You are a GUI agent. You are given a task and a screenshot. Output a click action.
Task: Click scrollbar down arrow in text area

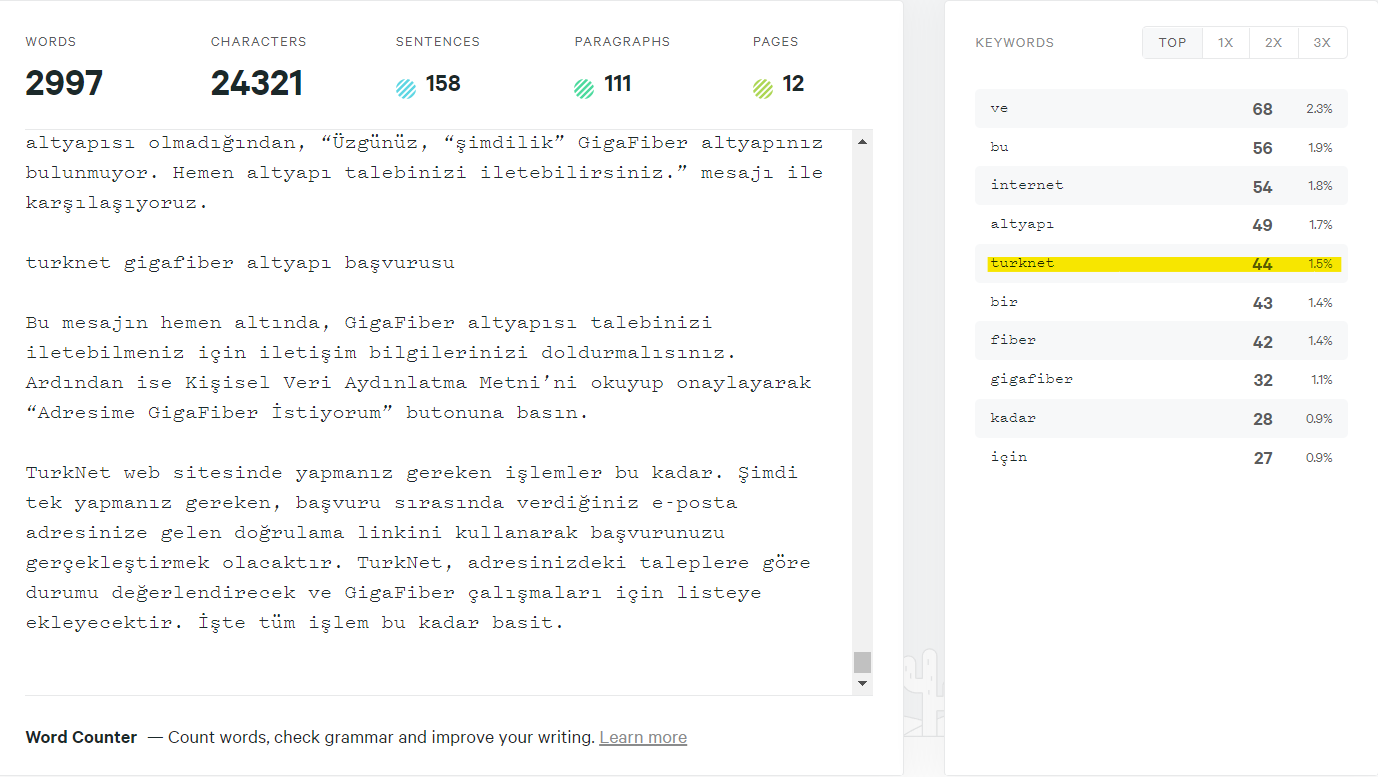point(862,683)
